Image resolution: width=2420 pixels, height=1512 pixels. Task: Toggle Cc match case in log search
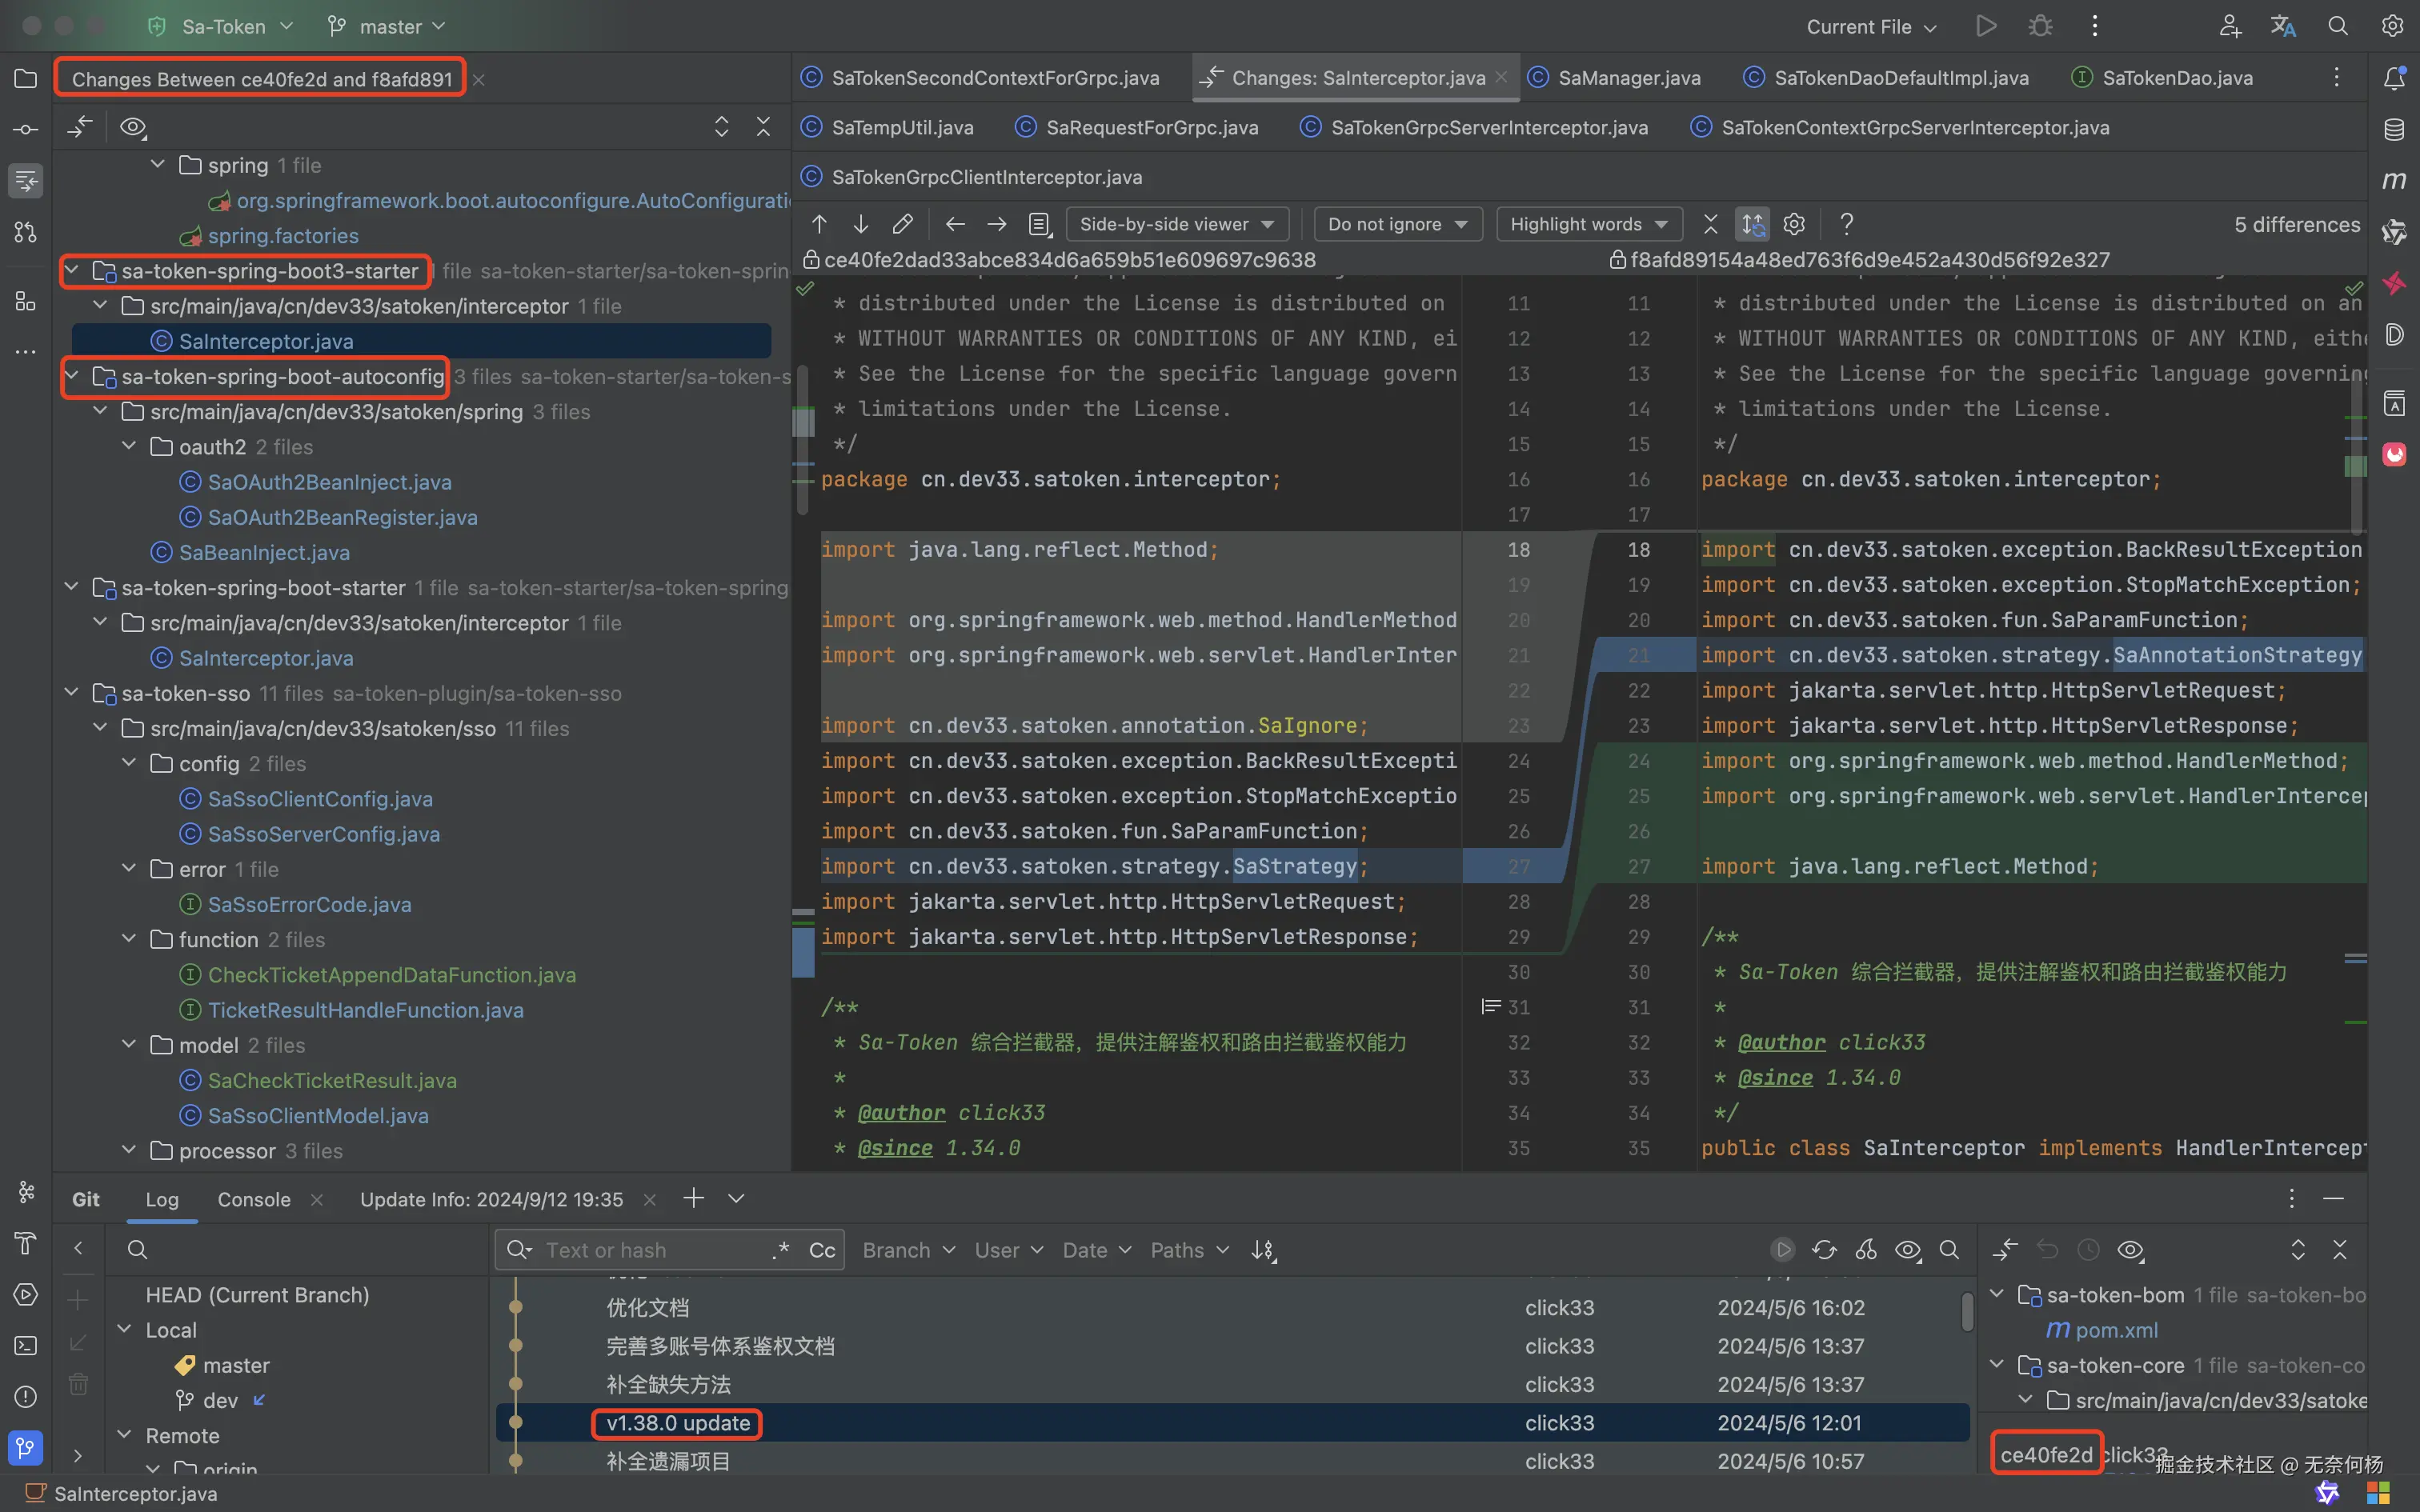[x=822, y=1250]
